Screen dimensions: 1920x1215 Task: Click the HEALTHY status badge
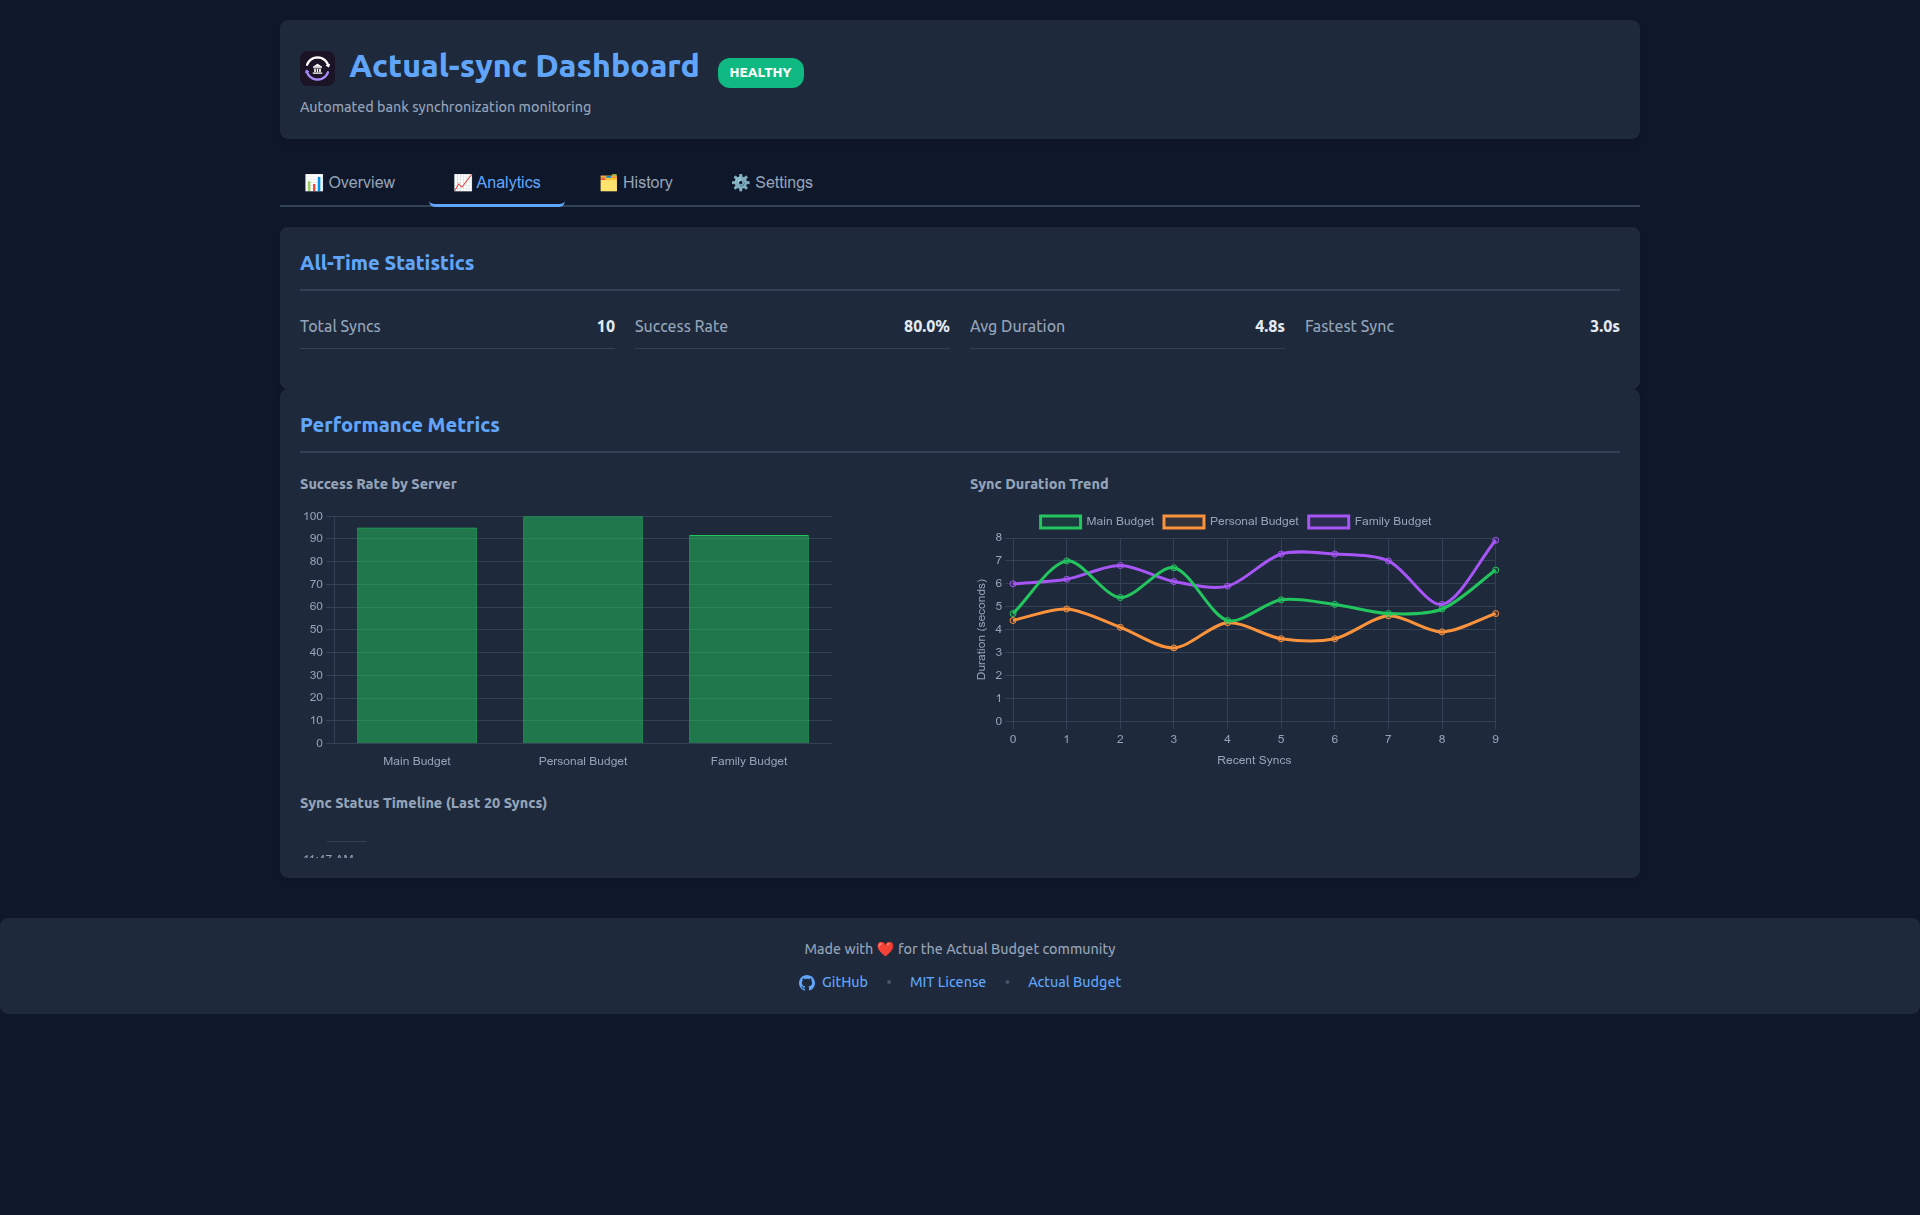point(760,72)
